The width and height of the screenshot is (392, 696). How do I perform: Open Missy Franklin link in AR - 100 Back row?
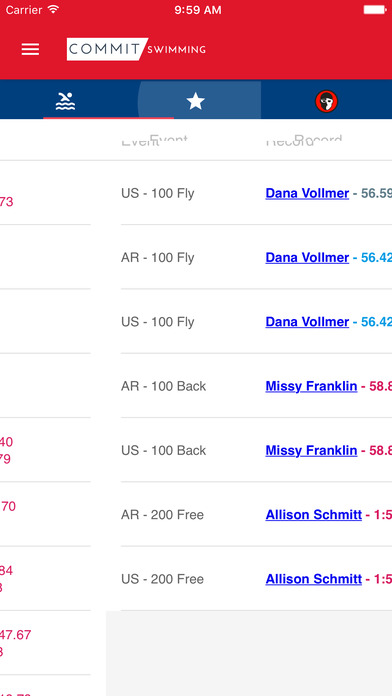point(311,386)
